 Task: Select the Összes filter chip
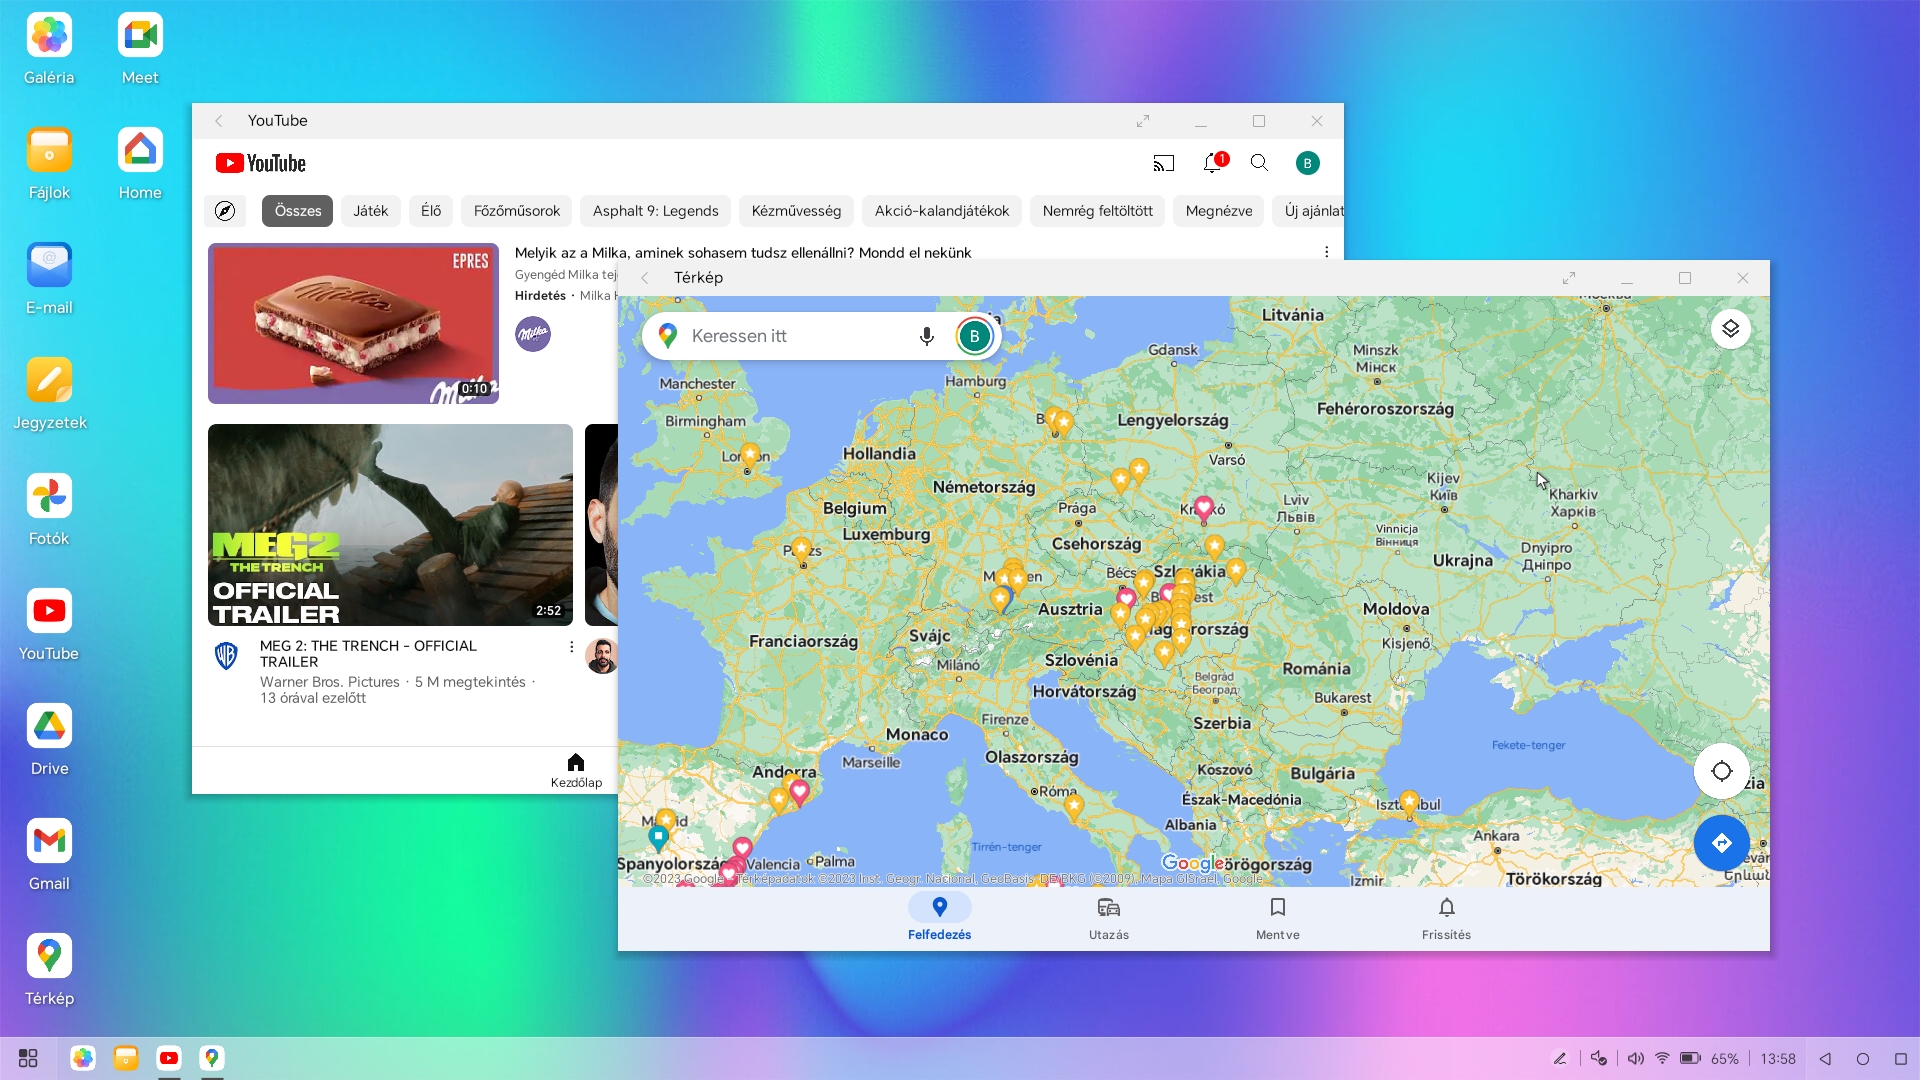pyautogui.click(x=297, y=211)
